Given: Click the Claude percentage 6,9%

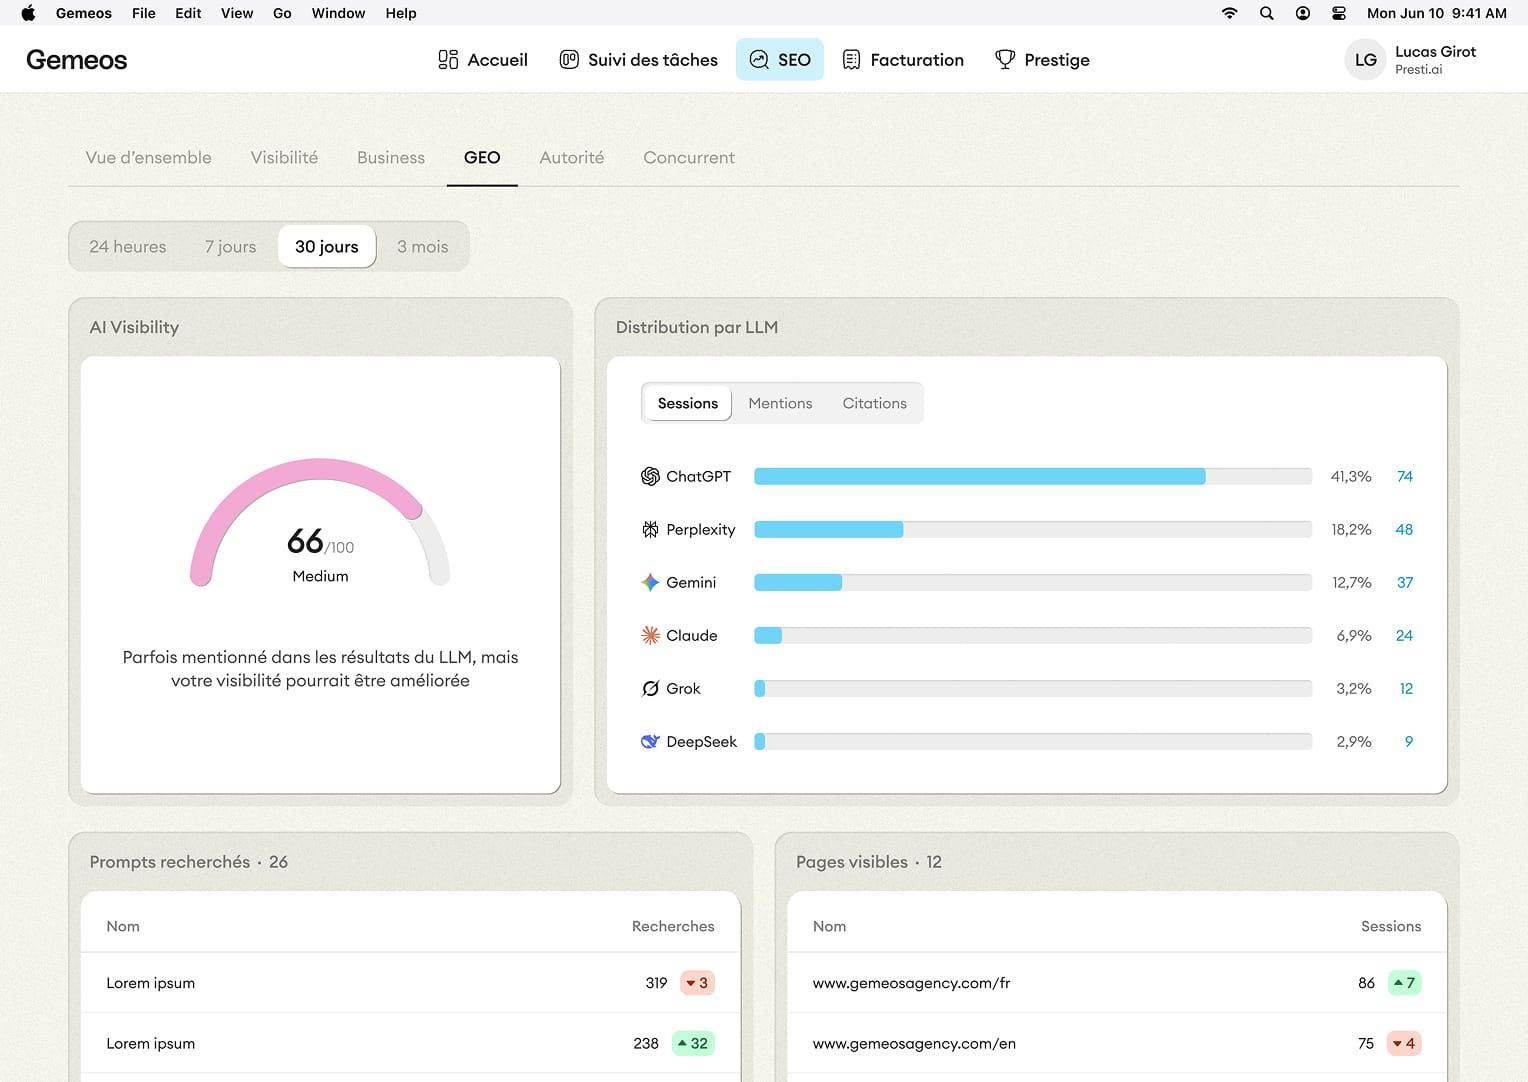Looking at the screenshot, I should pyautogui.click(x=1354, y=635).
